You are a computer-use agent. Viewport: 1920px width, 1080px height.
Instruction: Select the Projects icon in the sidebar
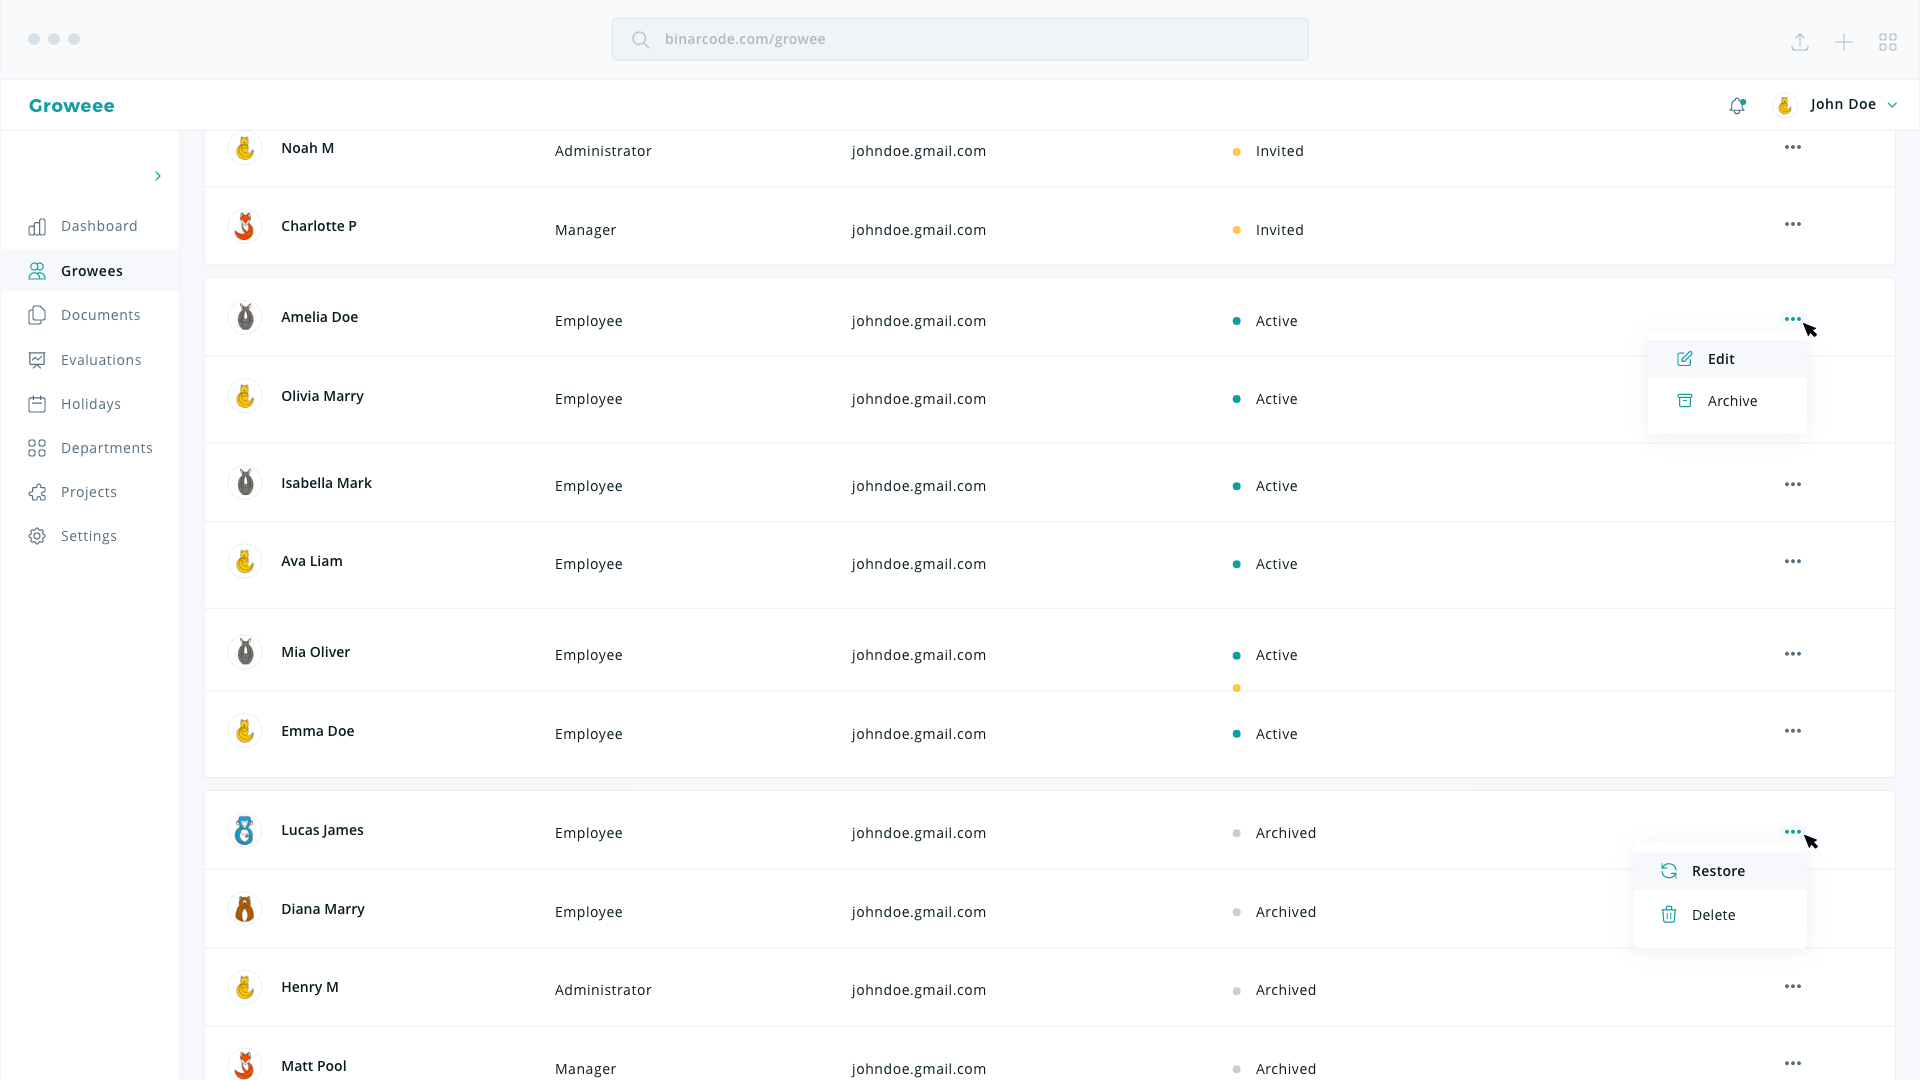click(37, 492)
